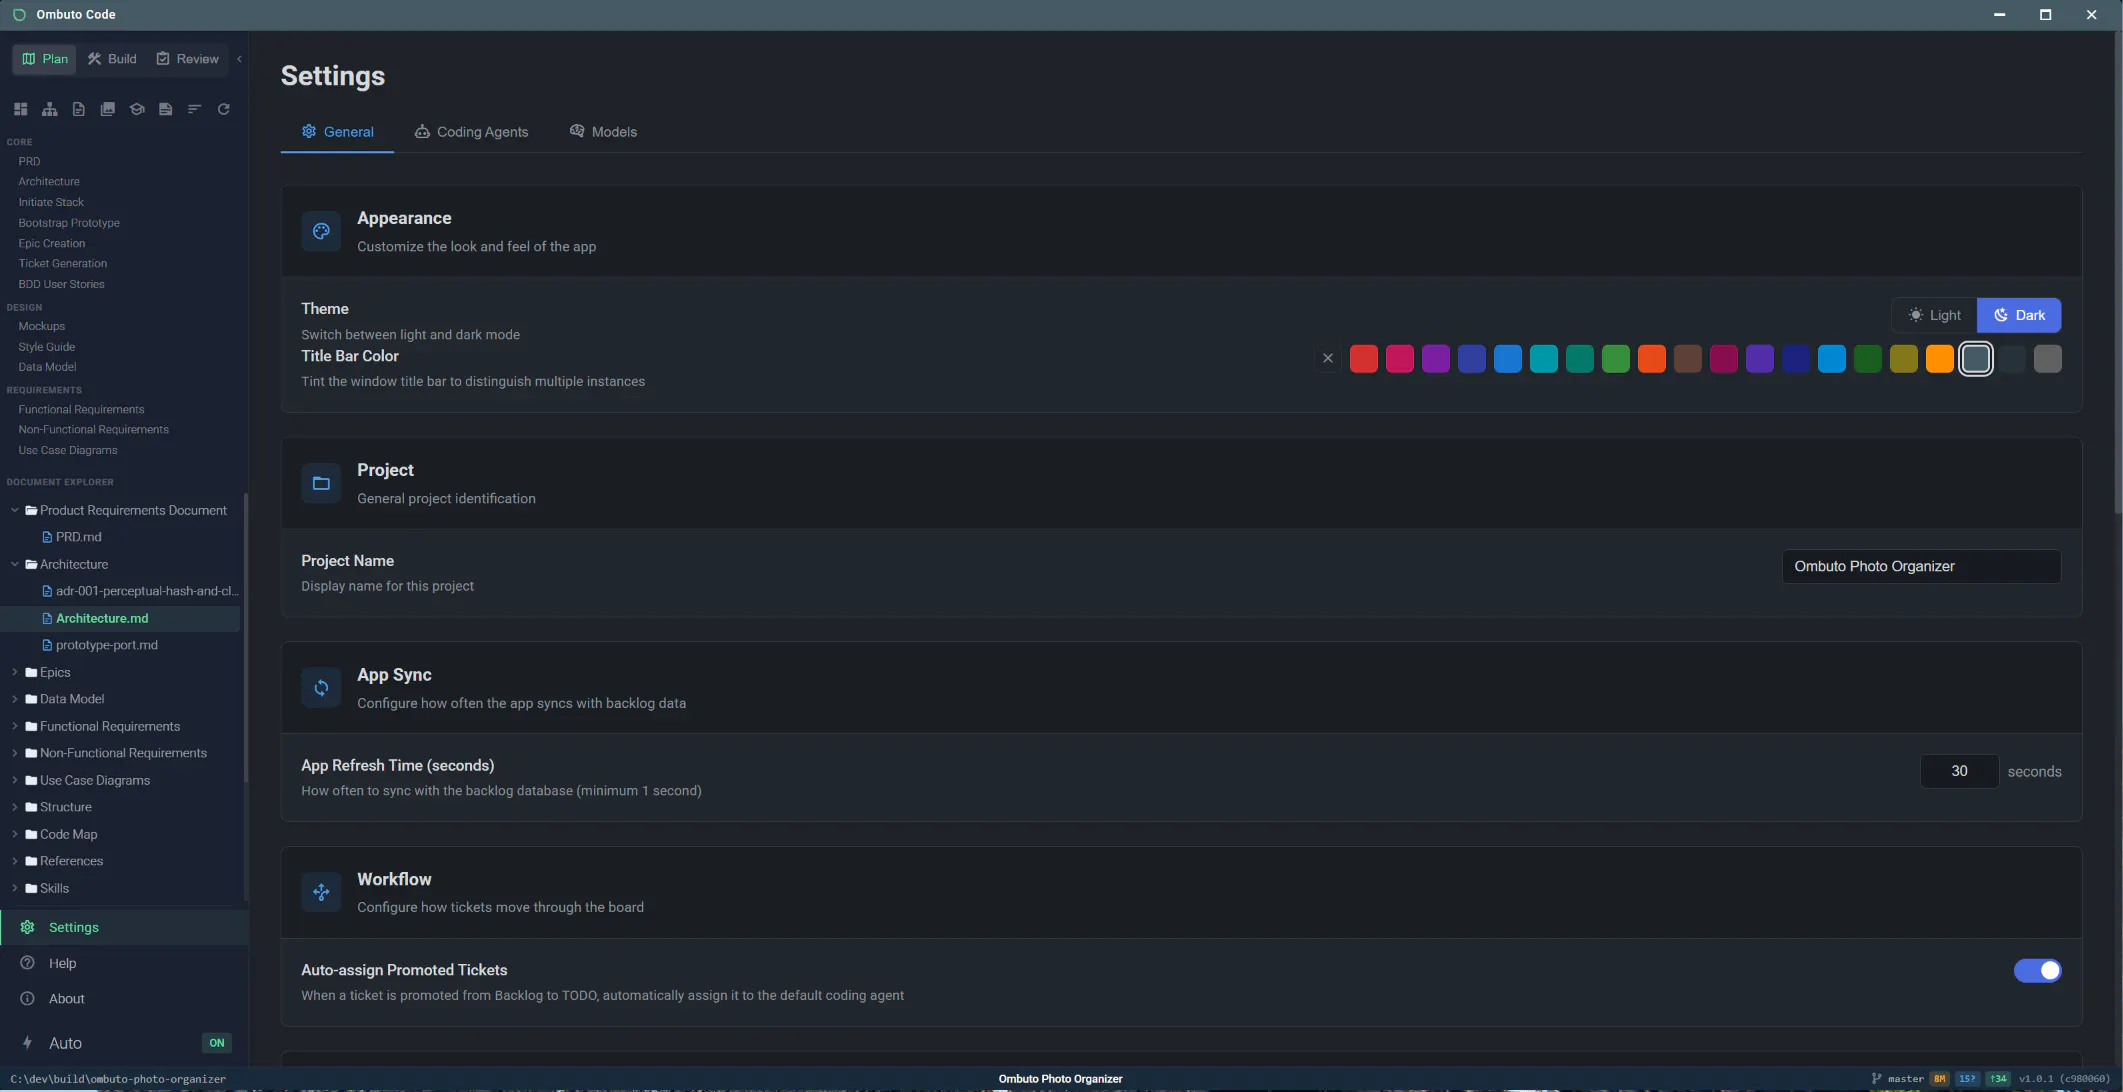
Task: Click the Auto lightning bolt icon
Action: [28, 1043]
